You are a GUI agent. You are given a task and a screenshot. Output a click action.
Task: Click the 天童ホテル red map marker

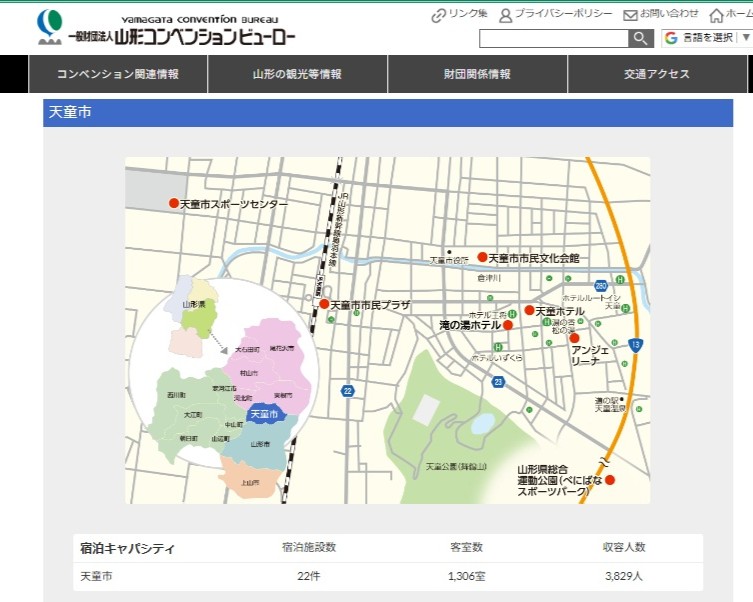(529, 310)
